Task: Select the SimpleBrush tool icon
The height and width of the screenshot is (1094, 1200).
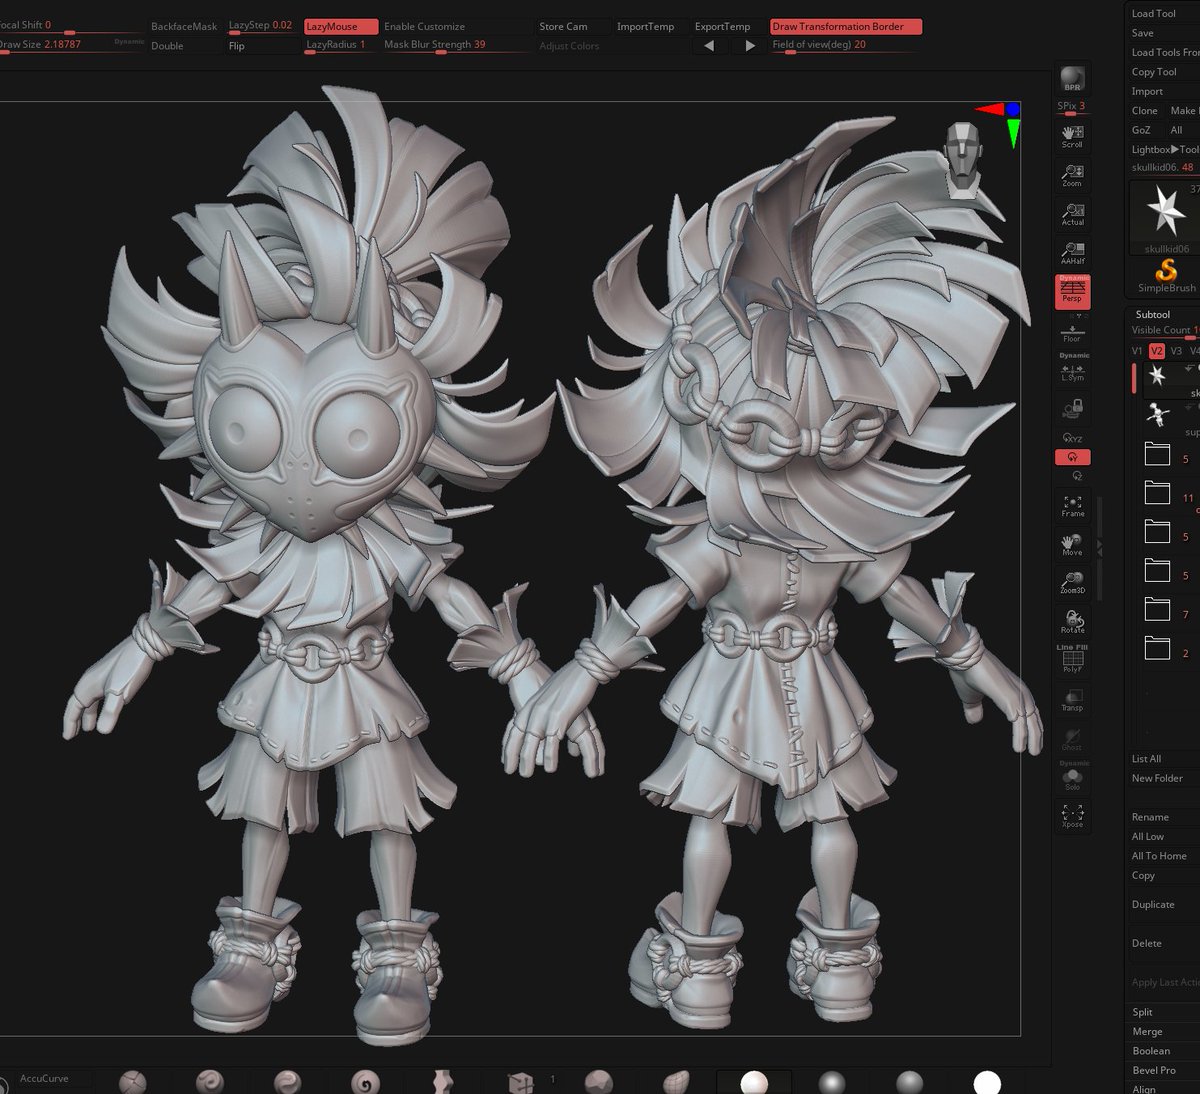Action: [1166, 276]
